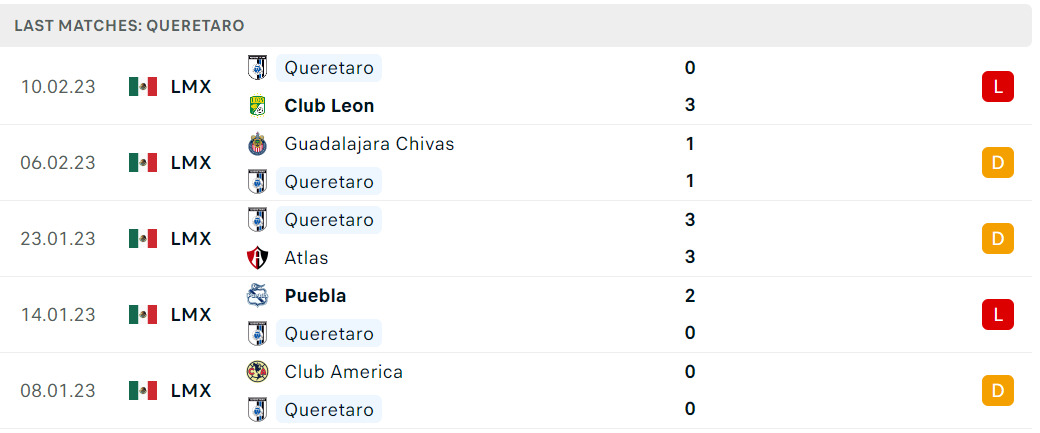
Task: Click the Guadalajara Chivas crest icon
Action: coord(257,144)
